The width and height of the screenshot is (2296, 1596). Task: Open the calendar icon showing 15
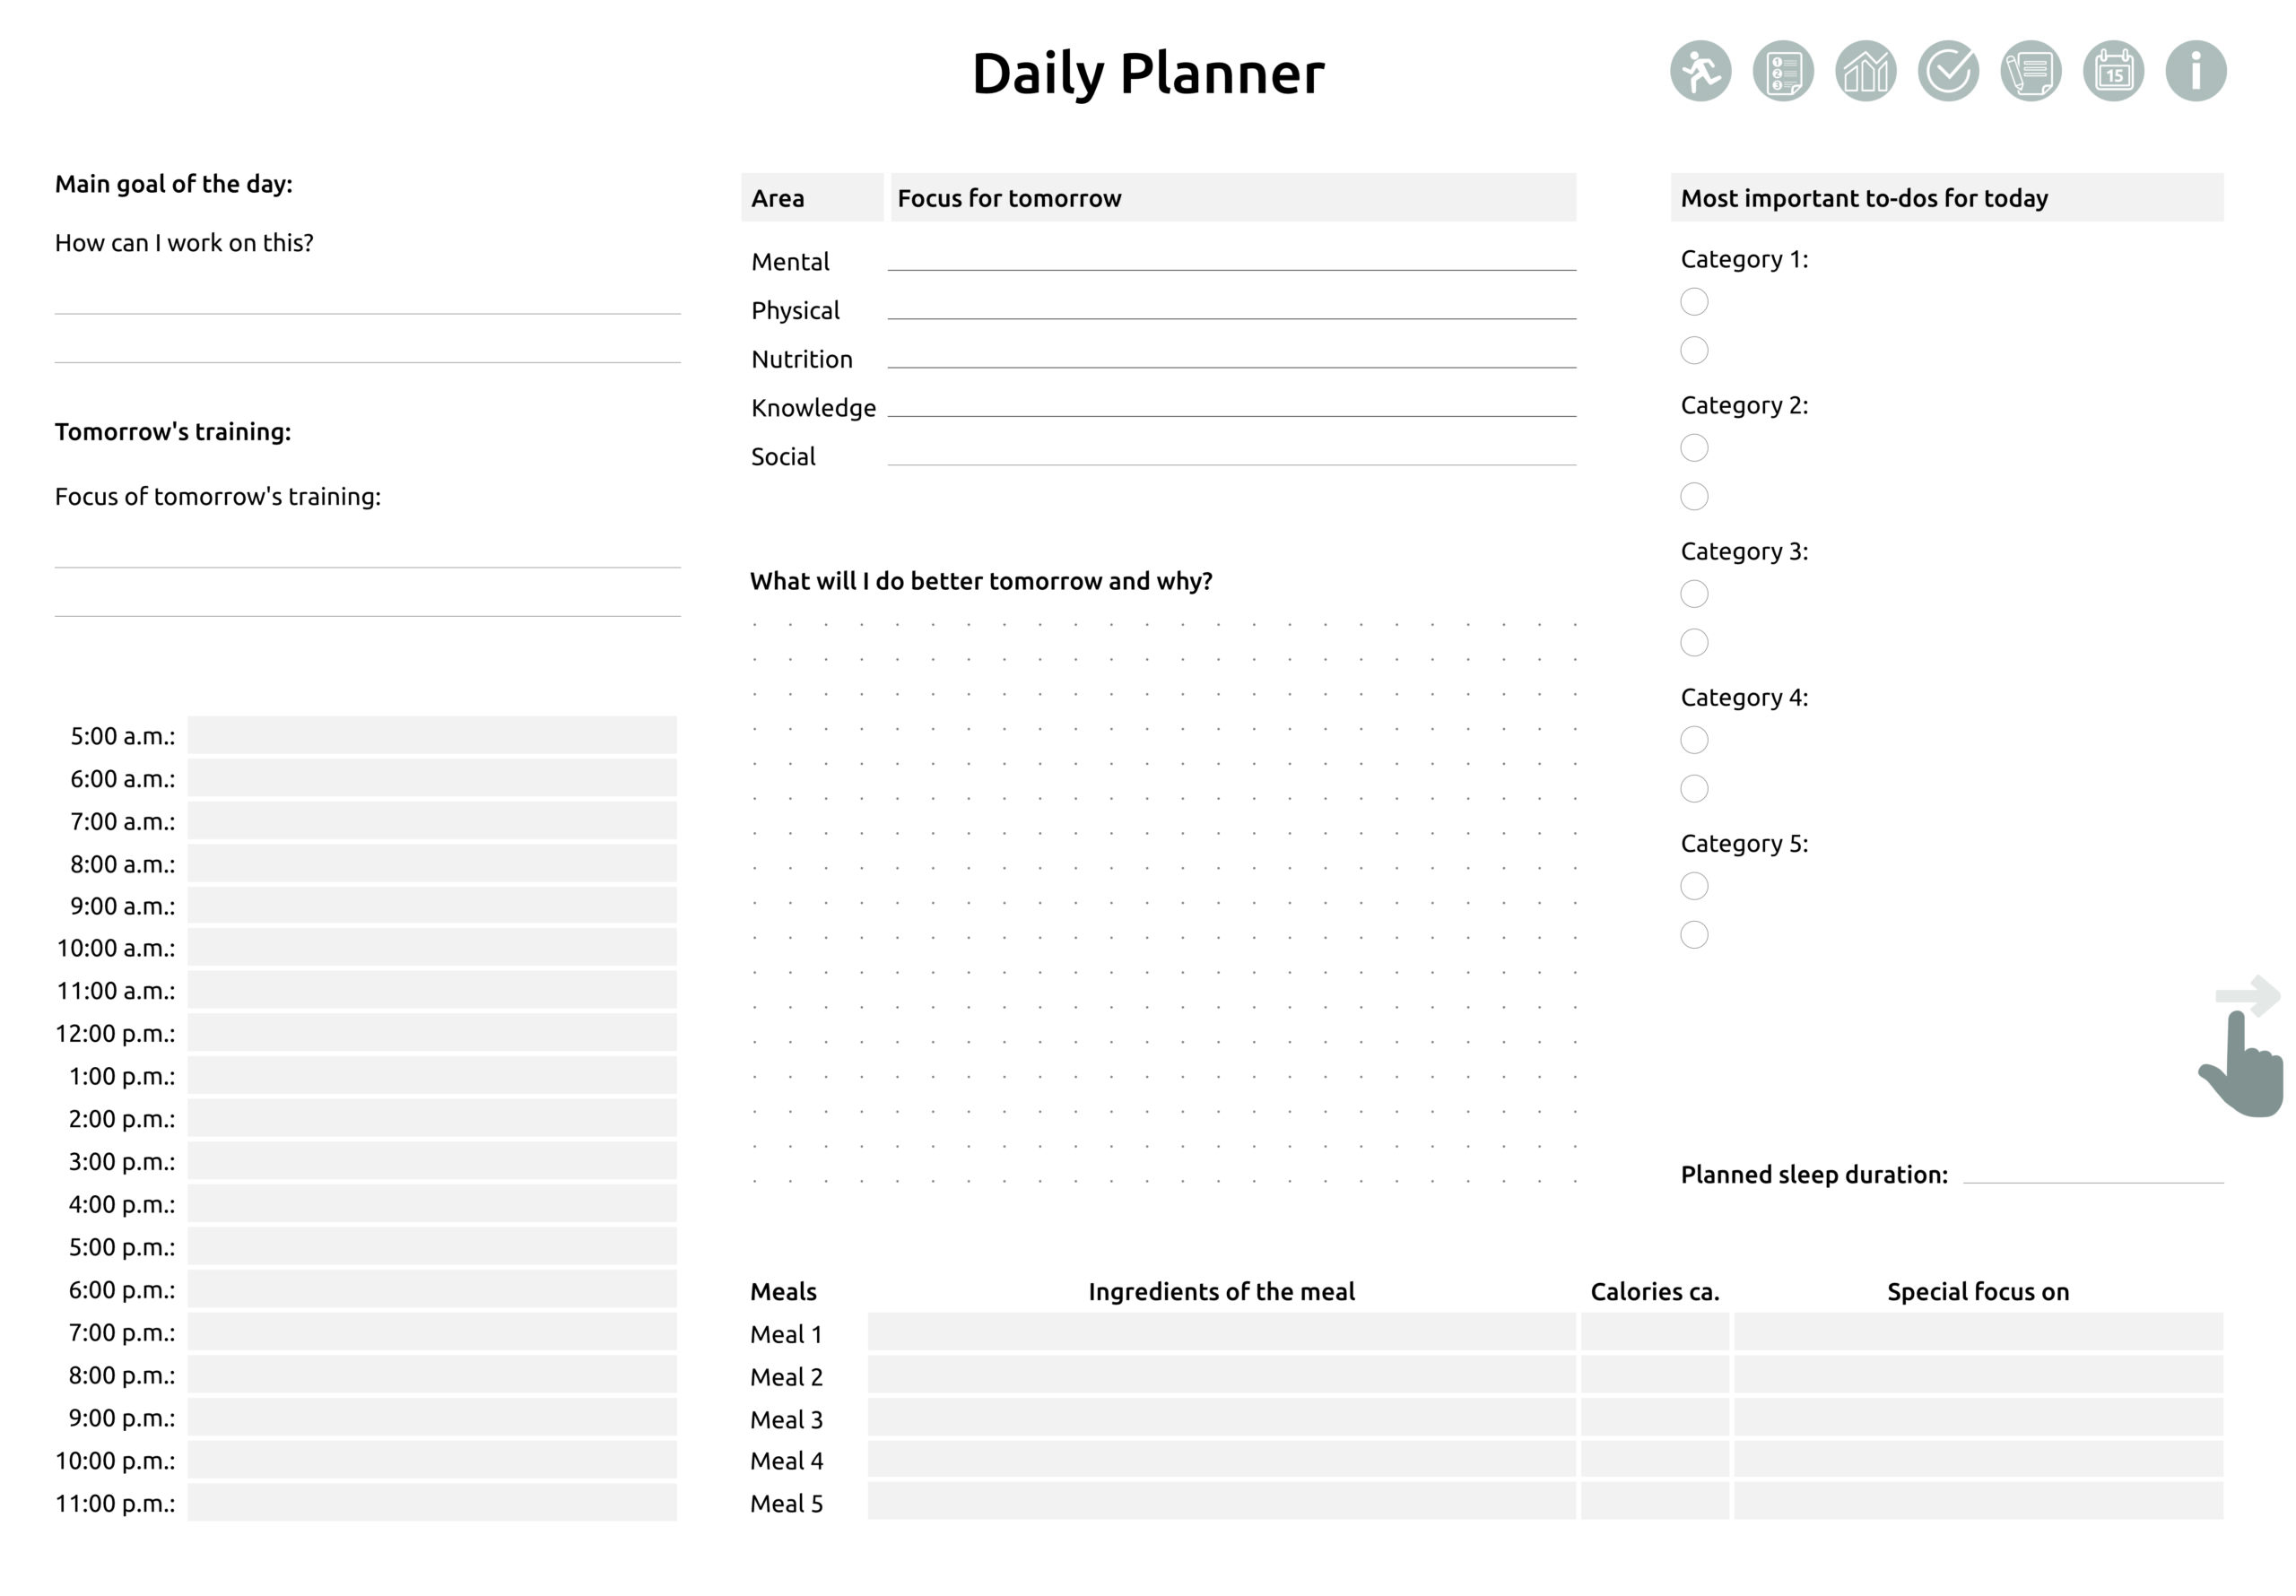(2113, 71)
